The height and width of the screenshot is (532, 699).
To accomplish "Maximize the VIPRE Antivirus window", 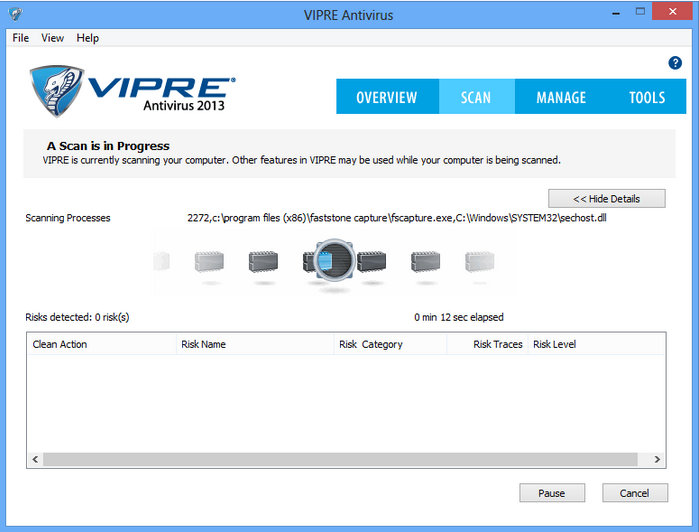I will pos(640,12).
